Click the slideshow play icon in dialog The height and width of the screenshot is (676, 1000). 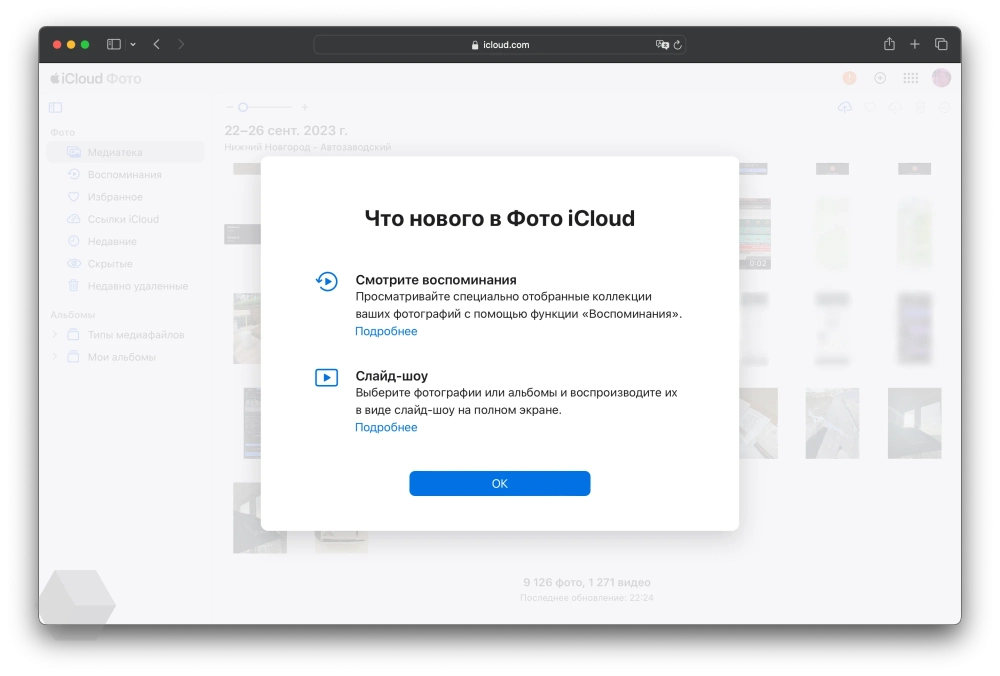[x=326, y=377]
